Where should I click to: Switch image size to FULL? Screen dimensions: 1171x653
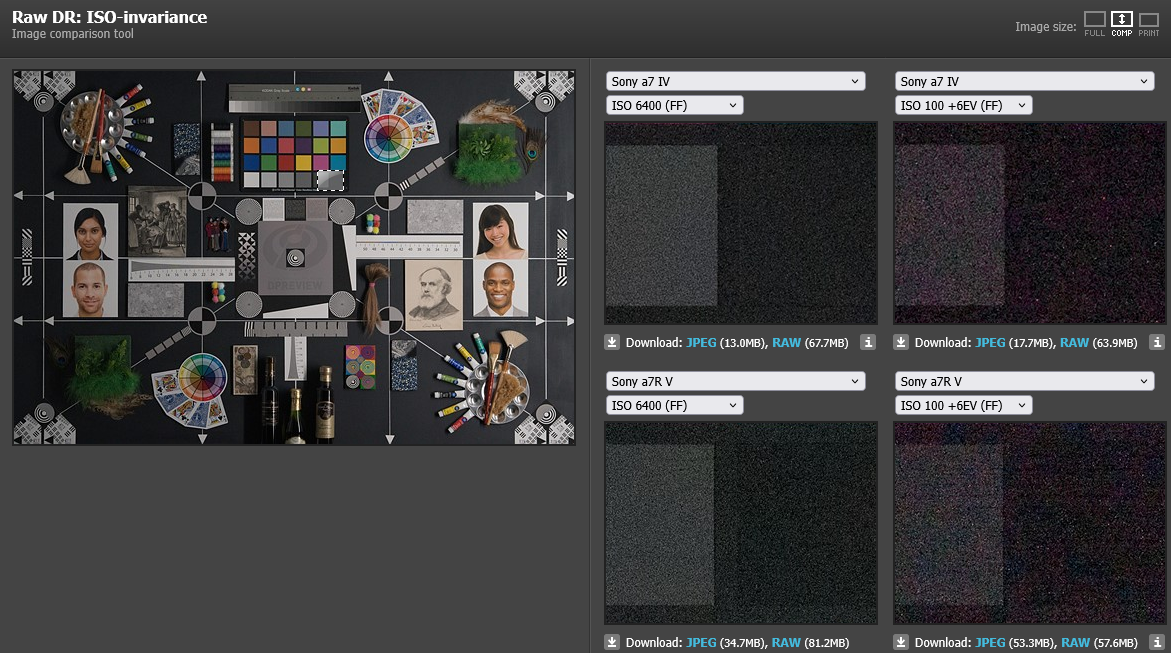(x=1094, y=24)
